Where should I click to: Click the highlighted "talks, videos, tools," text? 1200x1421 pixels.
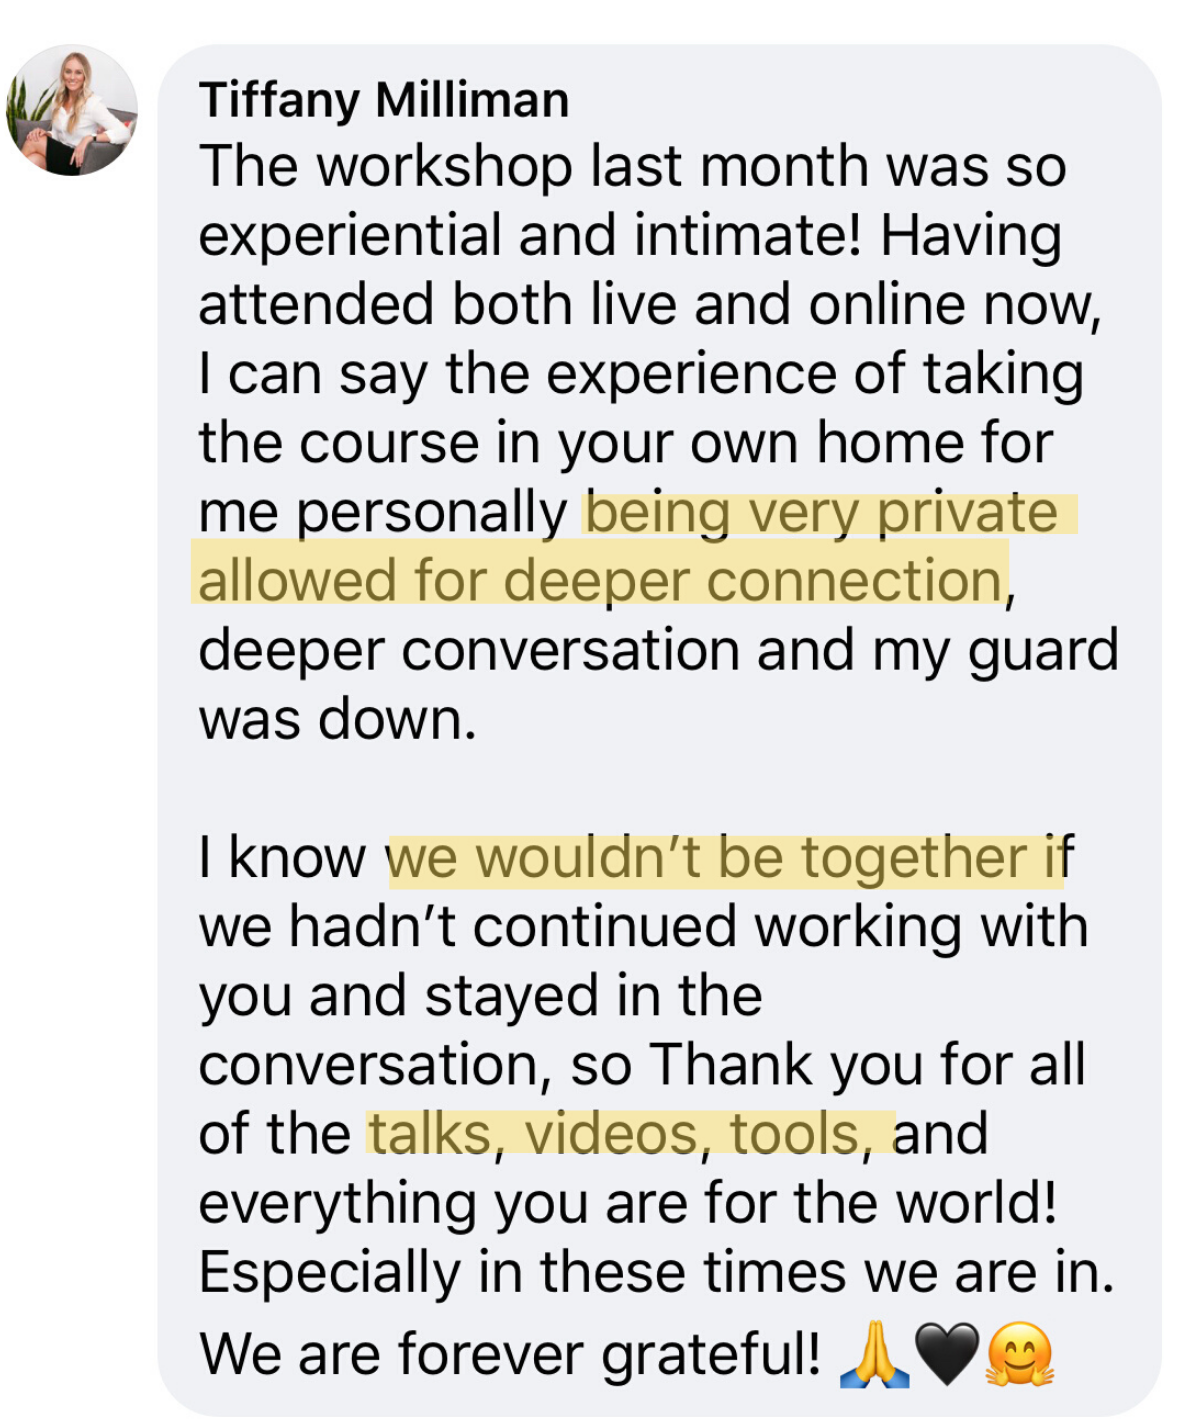[630, 1134]
